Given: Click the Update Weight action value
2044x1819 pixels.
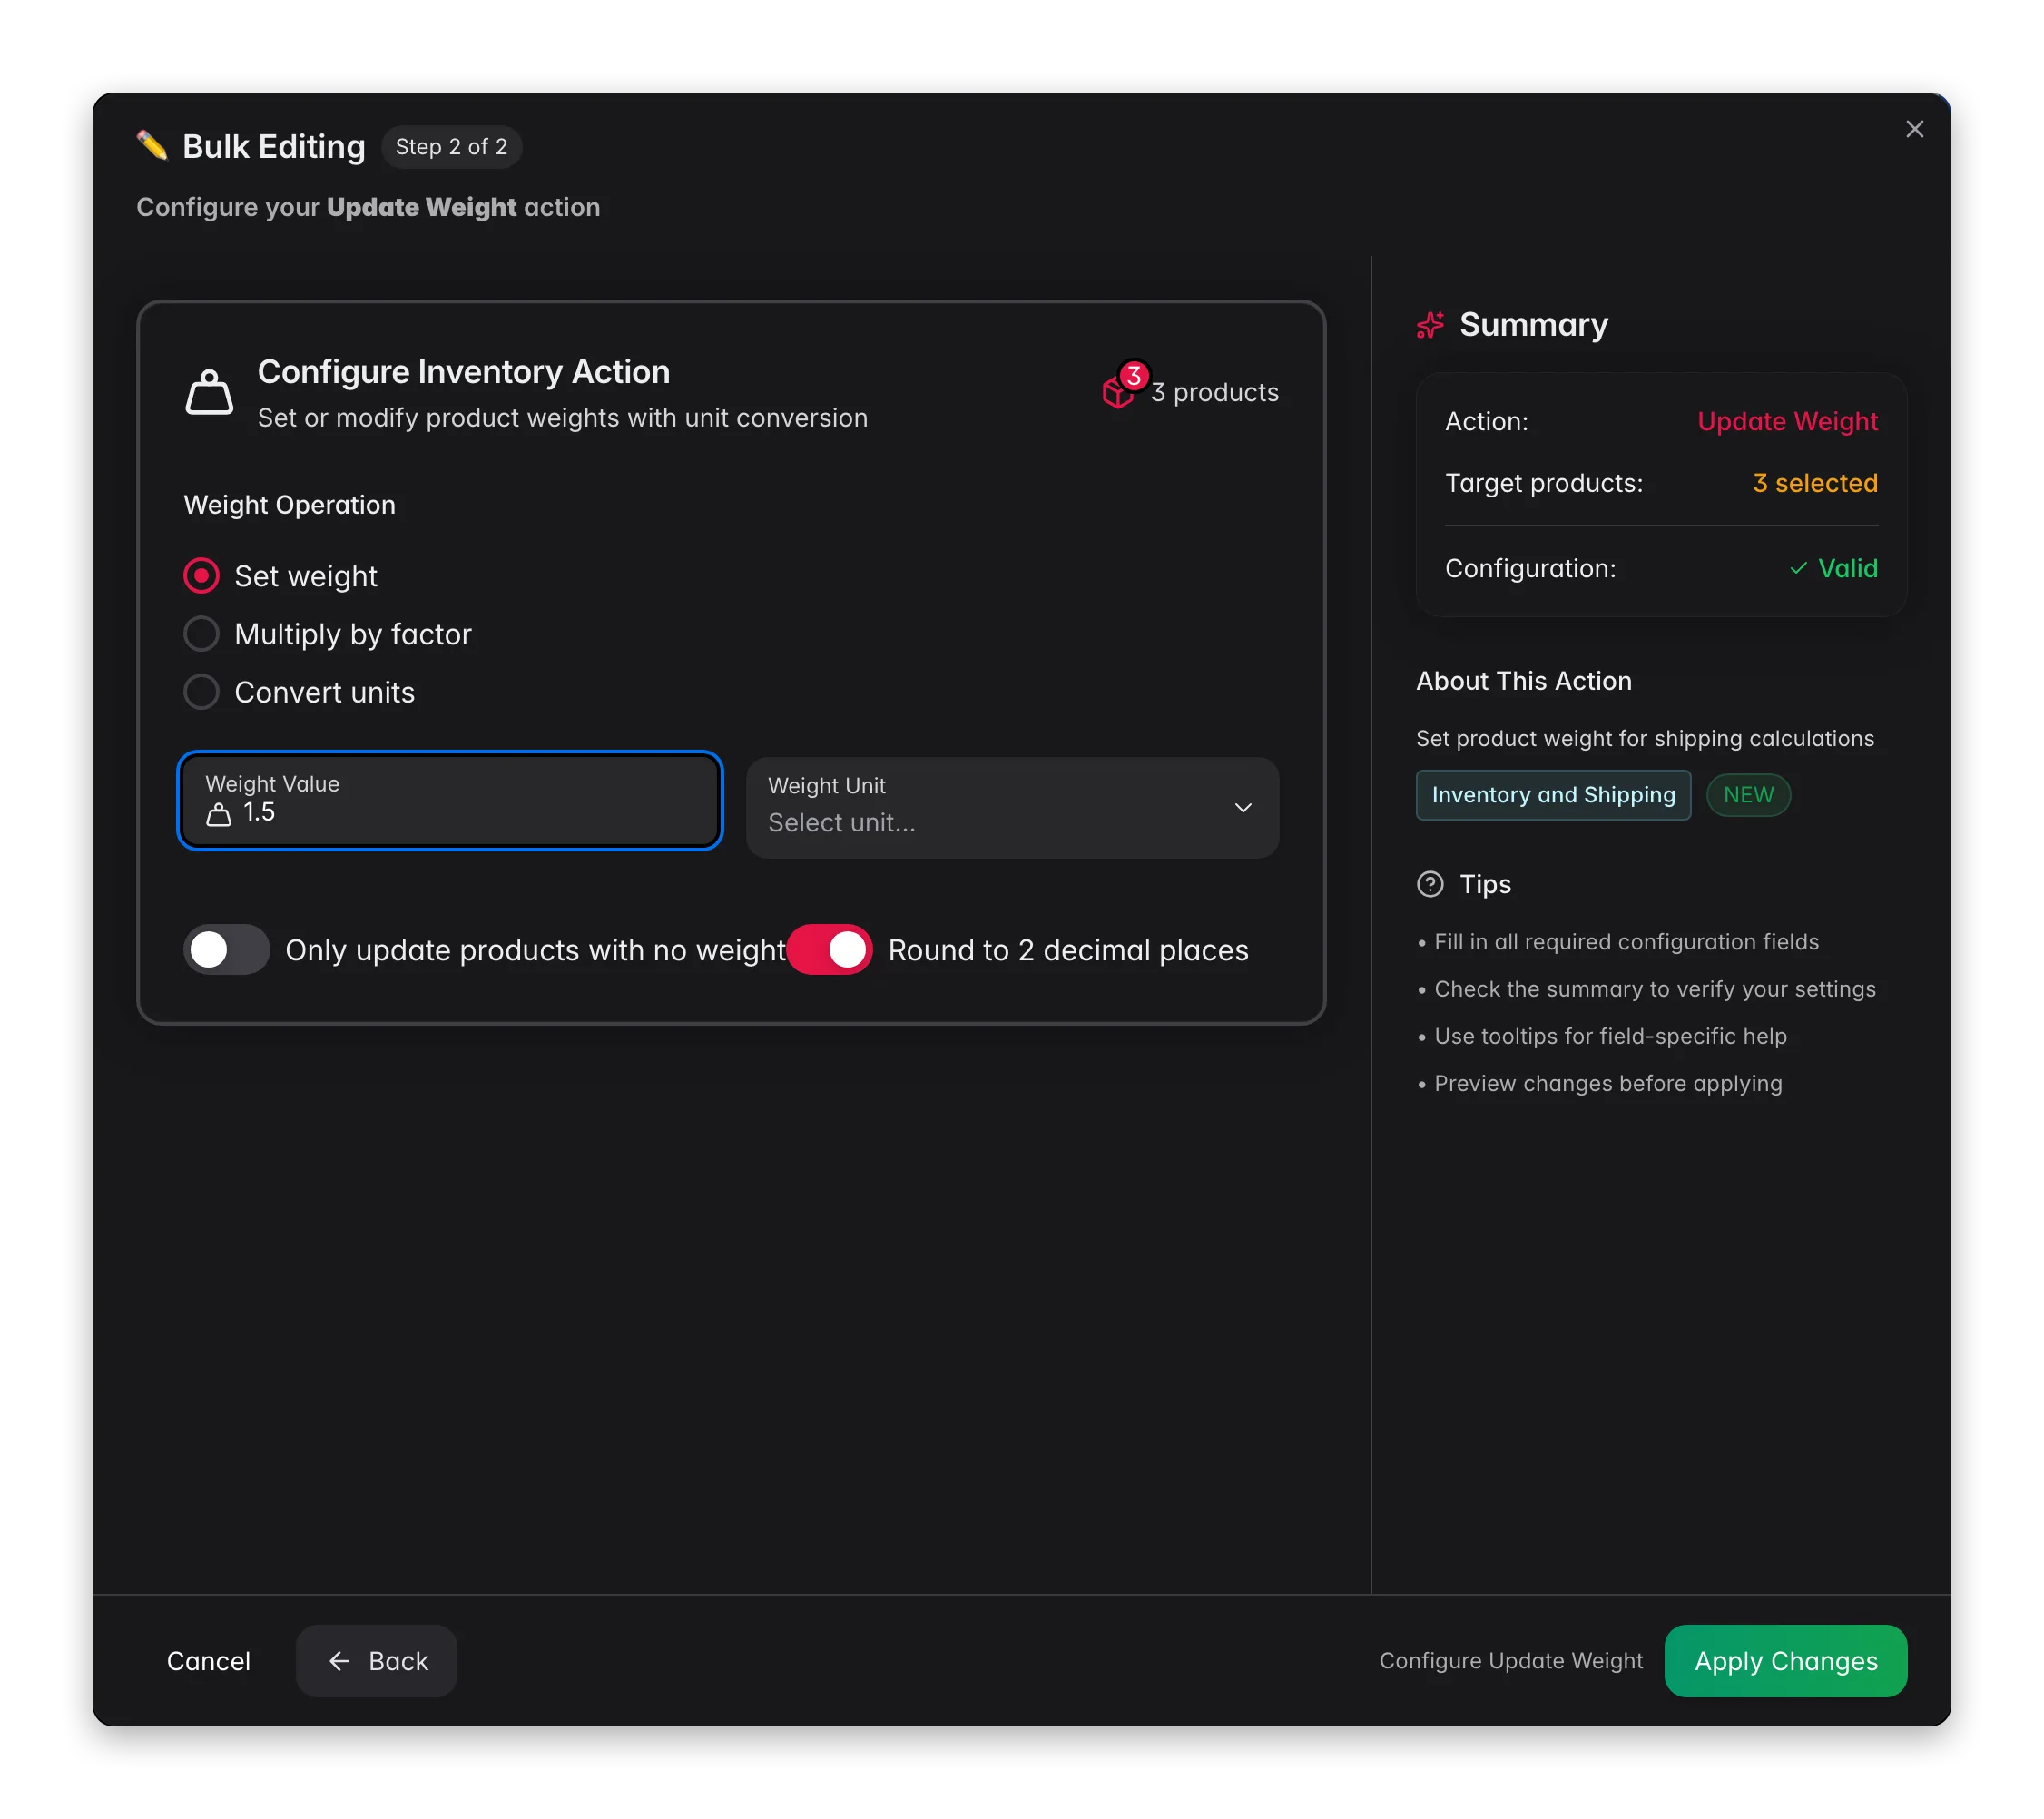Looking at the screenshot, I should pos(1787,421).
